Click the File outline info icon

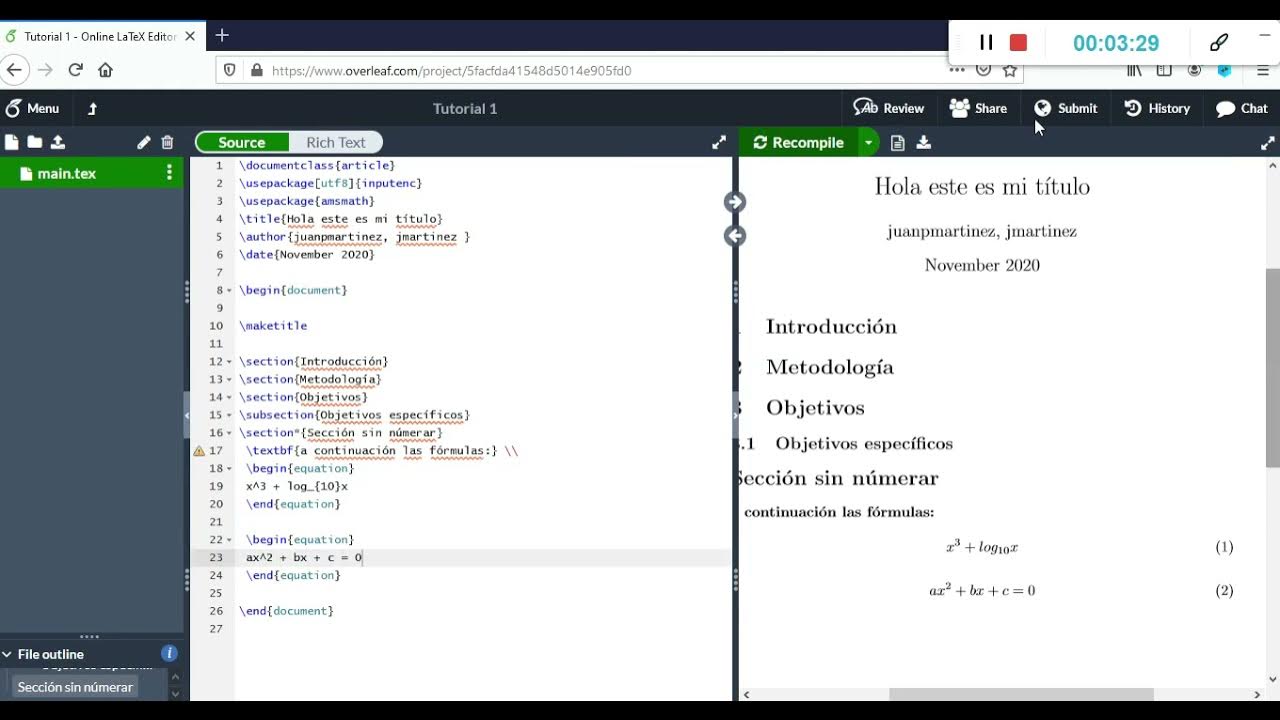[169, 654]
